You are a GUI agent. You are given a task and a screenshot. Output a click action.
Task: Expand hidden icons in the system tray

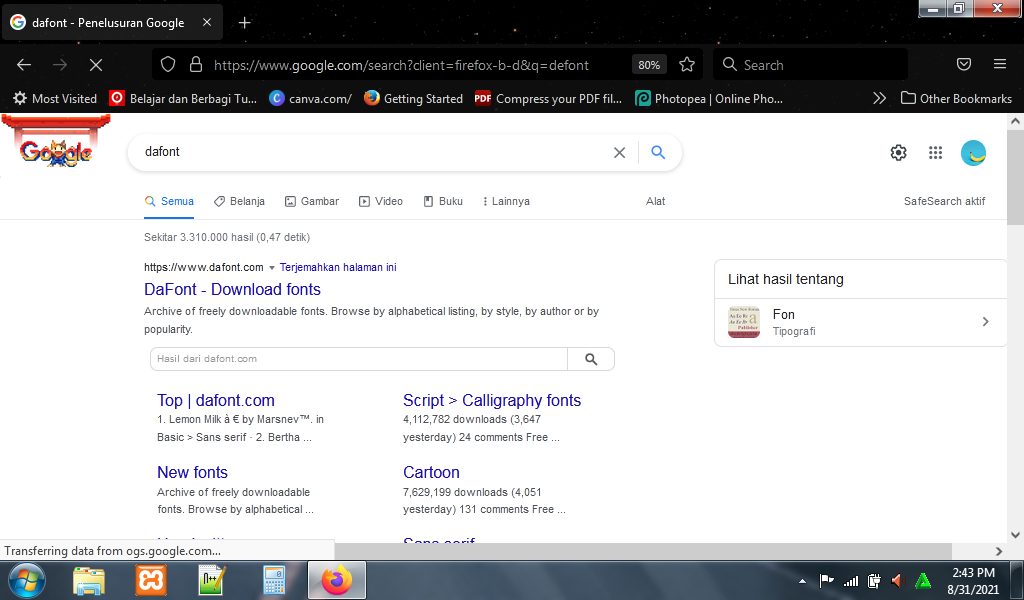(x=802, y=580)
